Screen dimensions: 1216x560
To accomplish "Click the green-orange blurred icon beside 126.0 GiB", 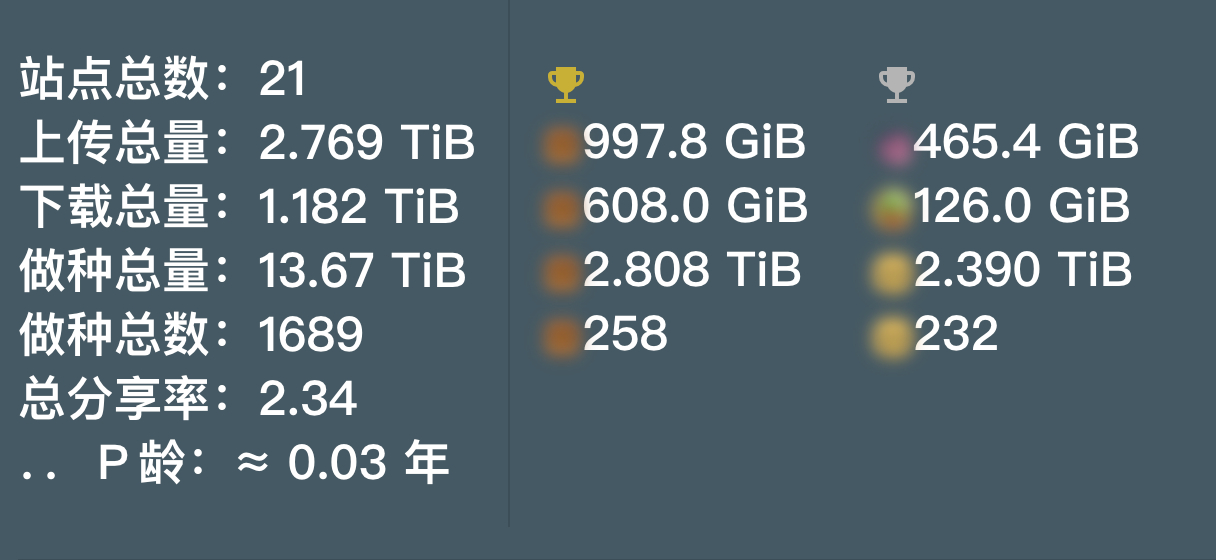I will coord(893,209).
